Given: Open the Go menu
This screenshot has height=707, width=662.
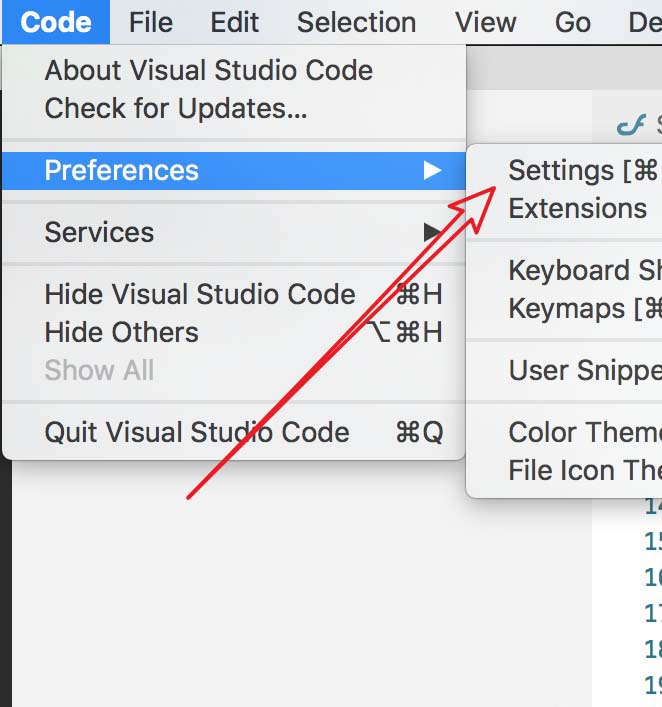Looking at the screenshot, I should click(x=572, y=22).
